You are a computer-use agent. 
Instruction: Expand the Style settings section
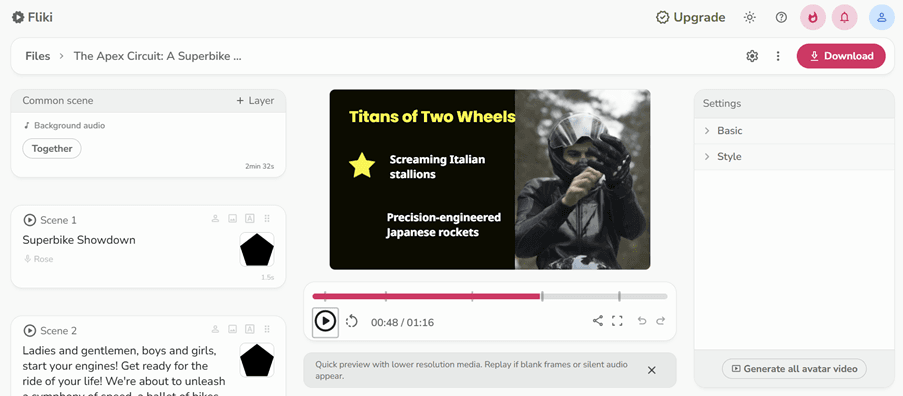[x=794, y=157]
